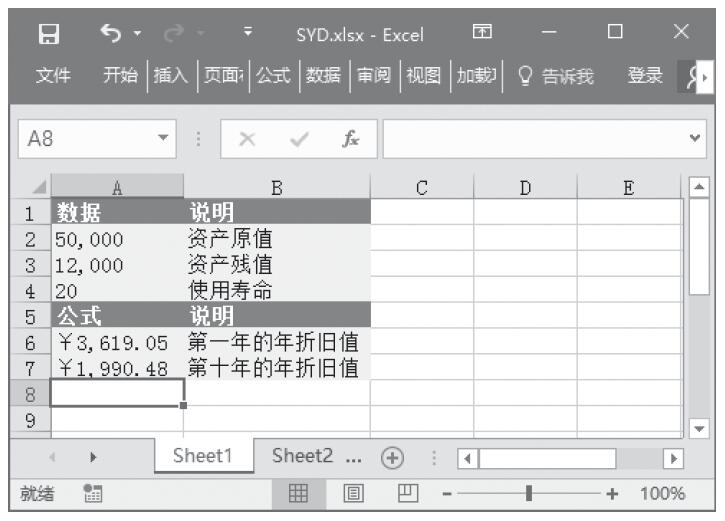Image resolution: width=725 pixels, height=521 pixels.
Task: Click the 告诉我 search box
Action: [558, 75]
